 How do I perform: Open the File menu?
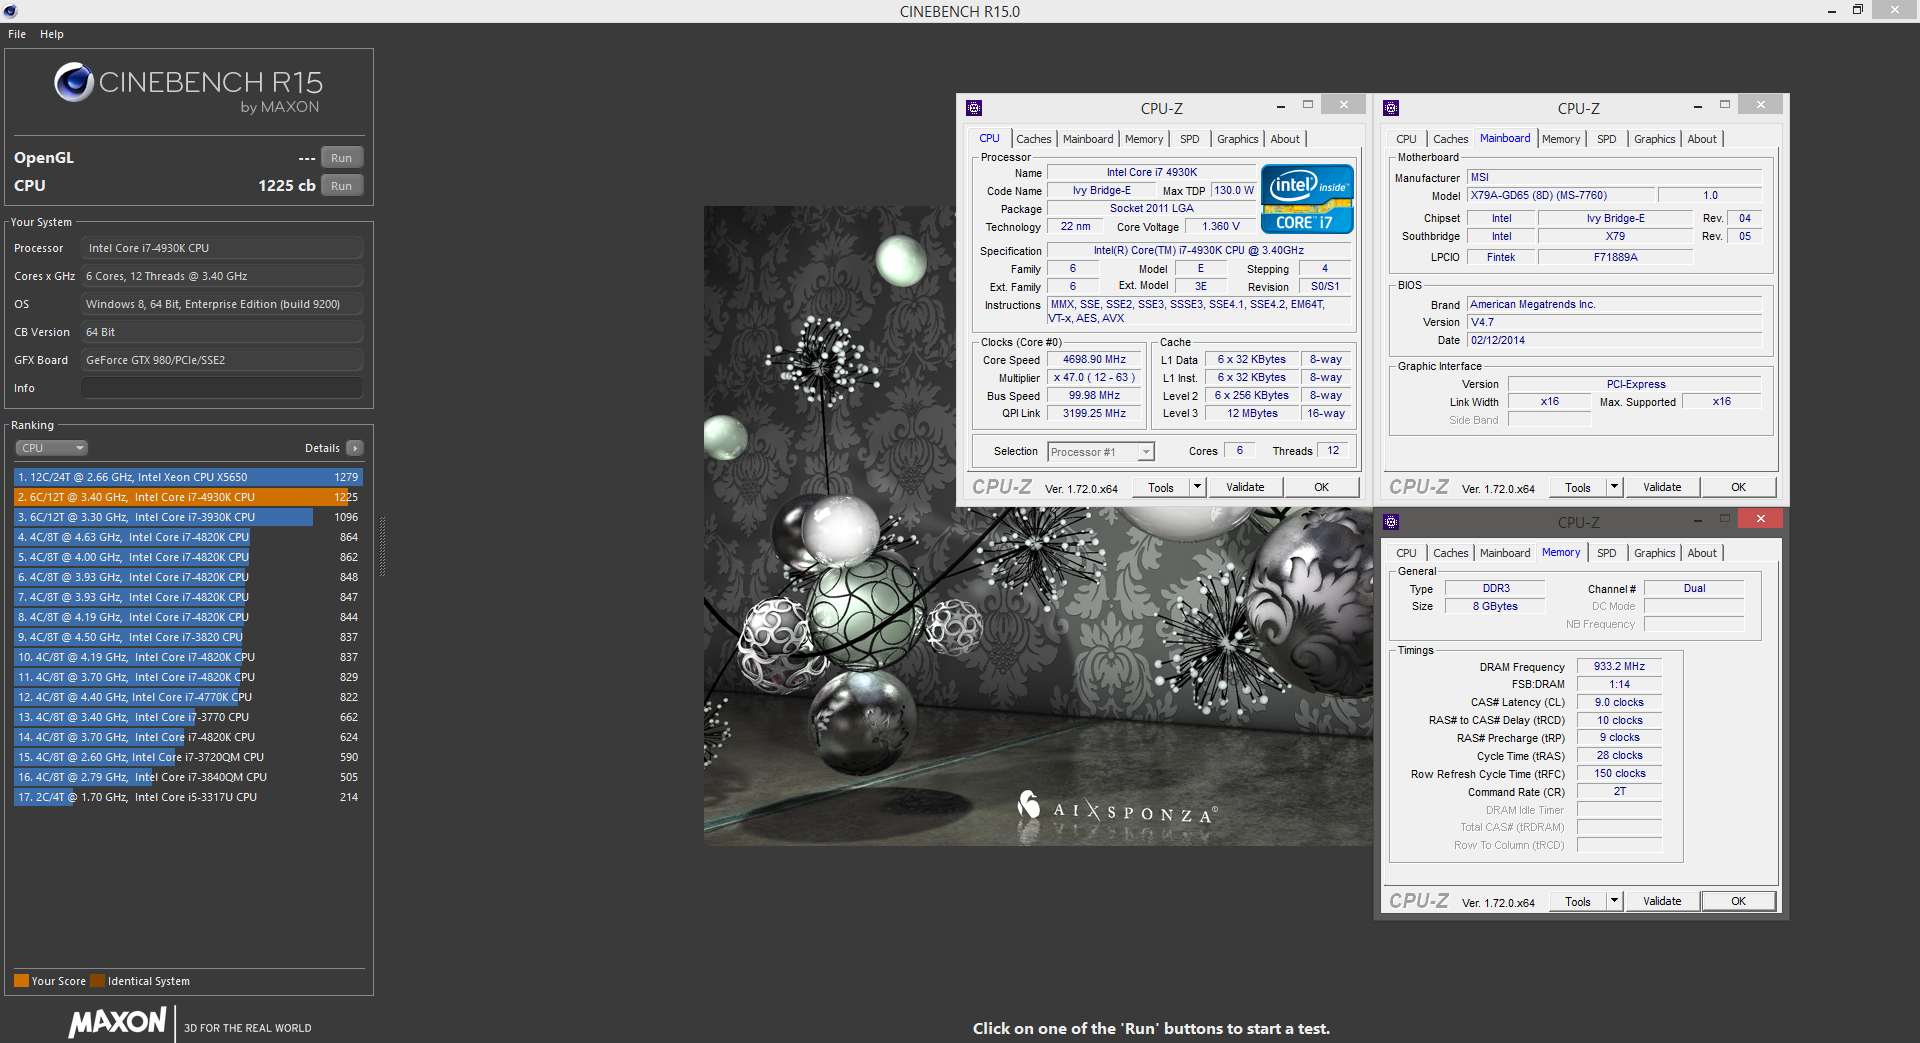tap(17, 34)
